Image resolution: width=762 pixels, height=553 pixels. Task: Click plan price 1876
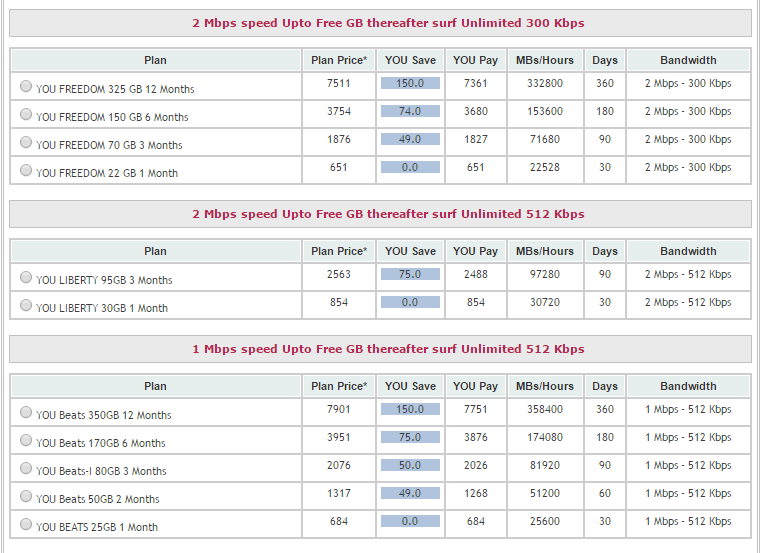point(339,139)
